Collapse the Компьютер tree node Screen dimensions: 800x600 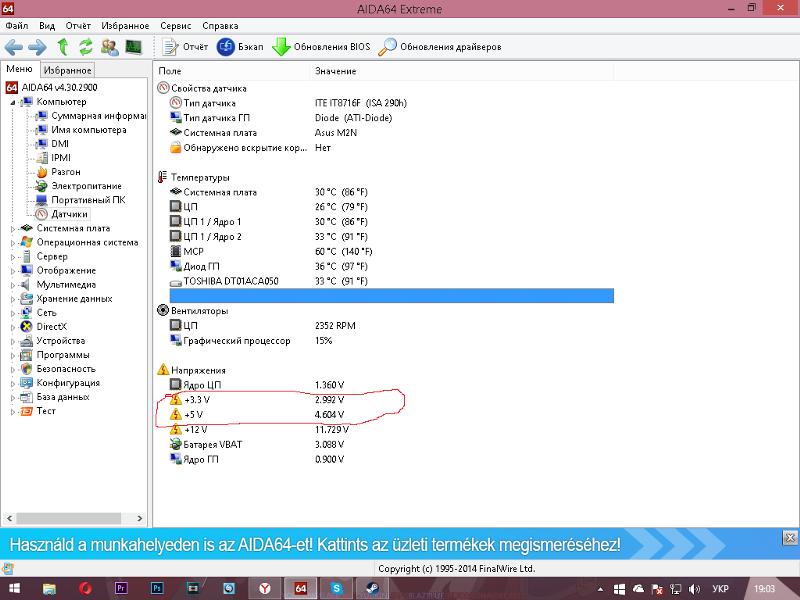tap(13, 103)
